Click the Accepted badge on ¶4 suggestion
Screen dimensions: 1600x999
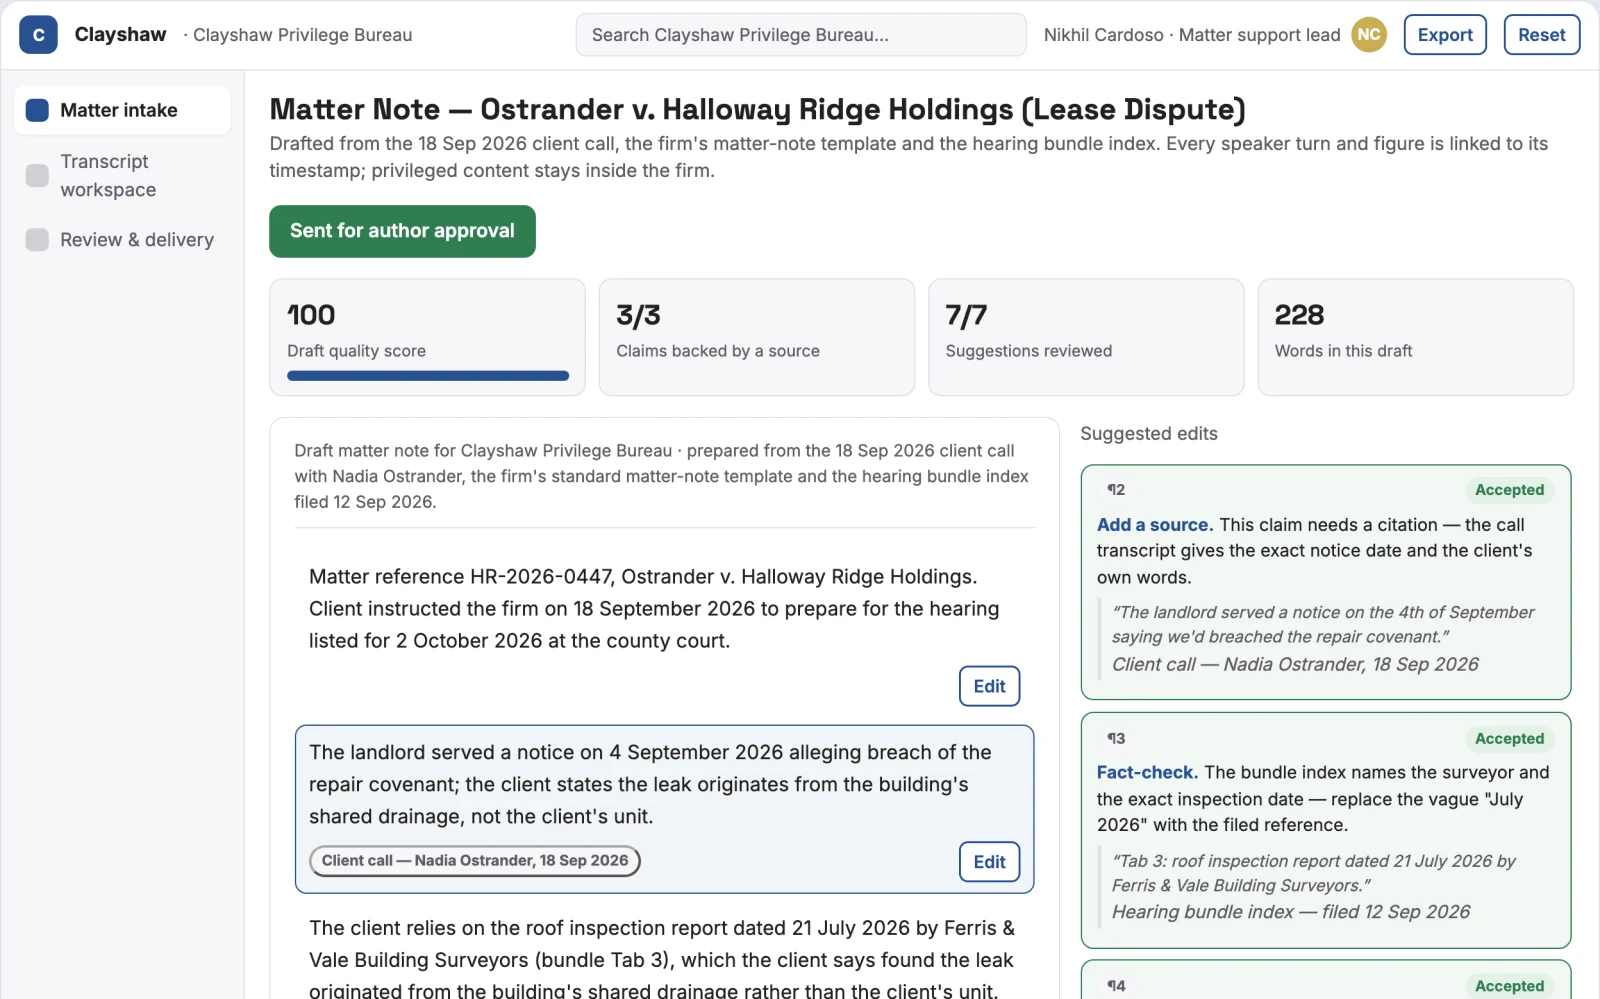click(1509, 986)
